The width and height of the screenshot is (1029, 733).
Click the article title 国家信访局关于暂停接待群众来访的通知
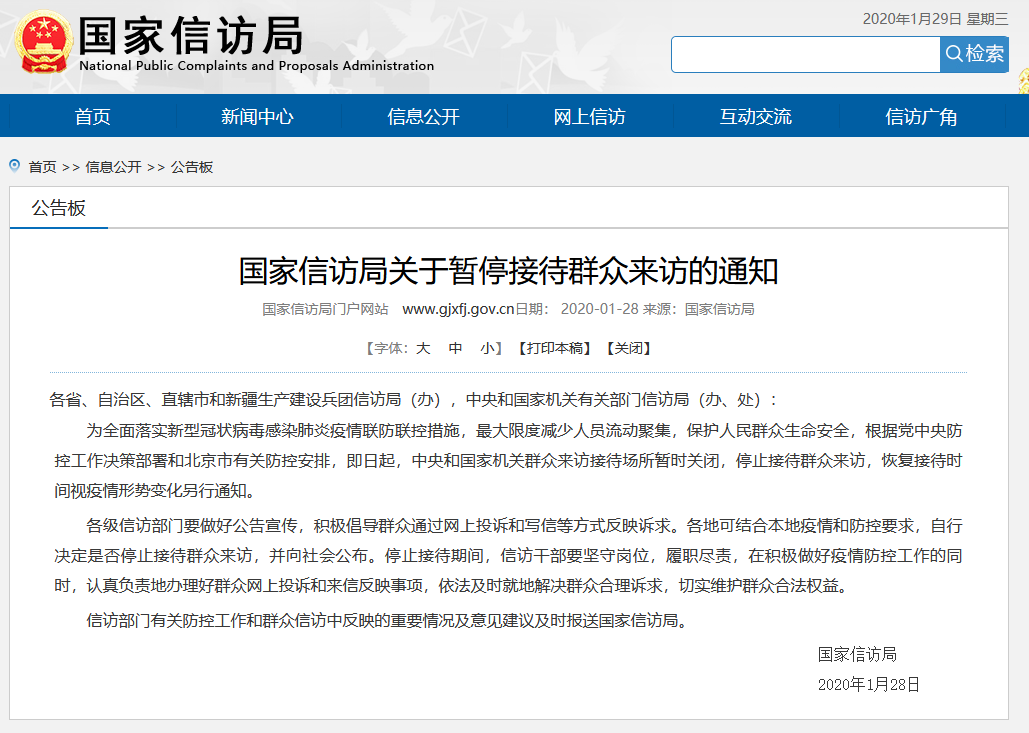click(509, 271)
